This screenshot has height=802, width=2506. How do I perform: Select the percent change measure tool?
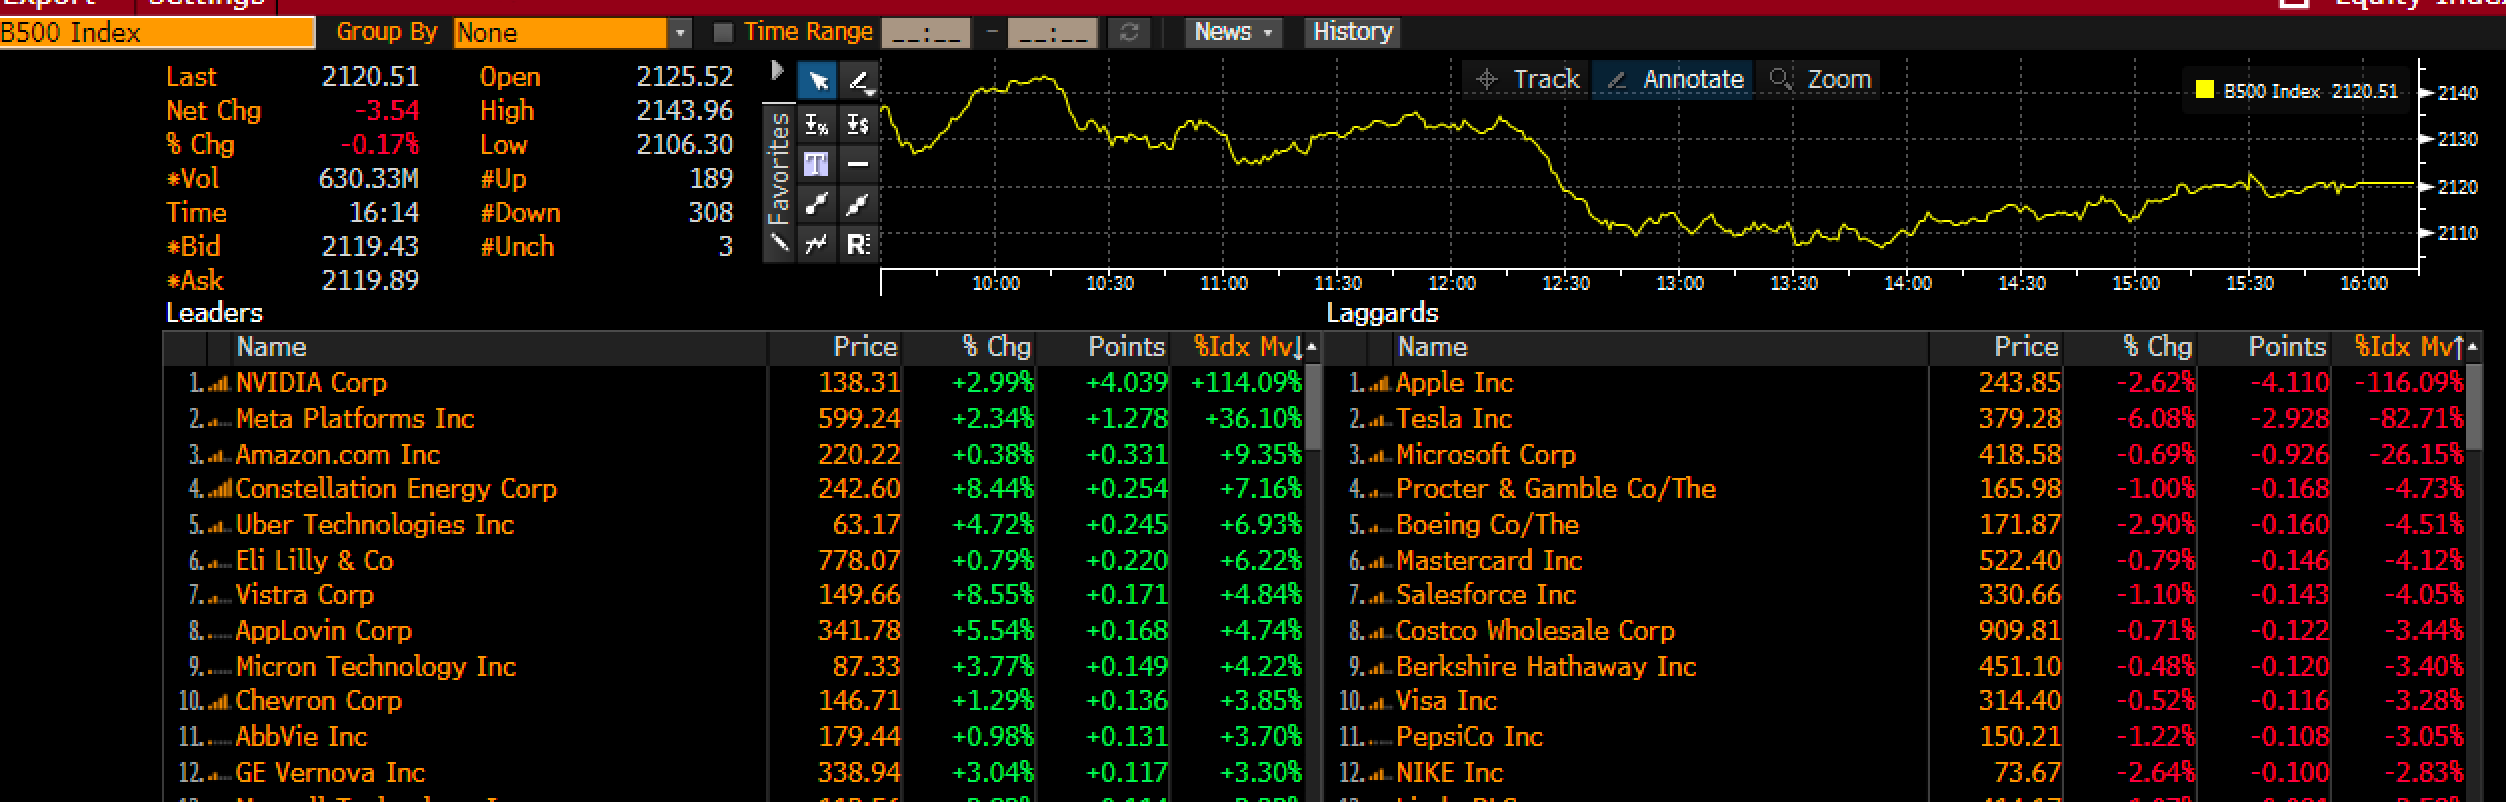816,124
